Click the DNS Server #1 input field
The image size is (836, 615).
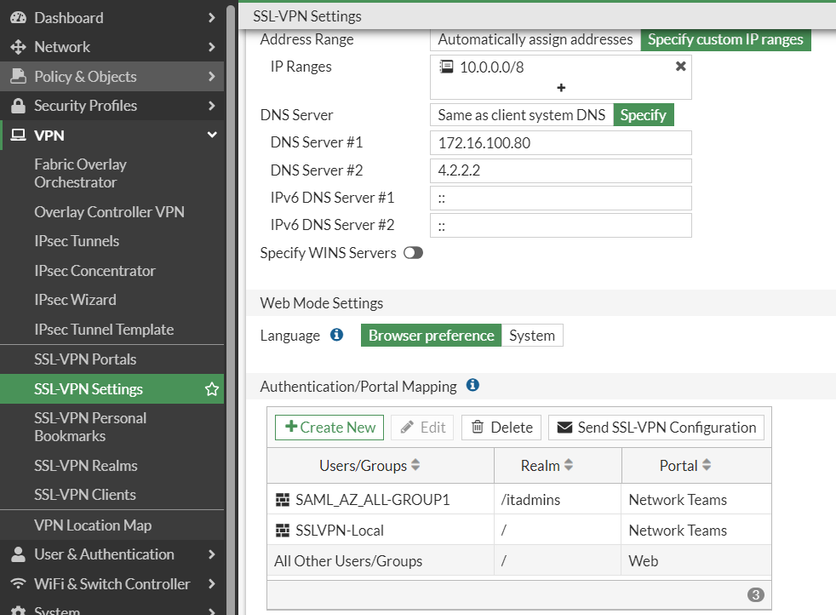coord(561,143)
